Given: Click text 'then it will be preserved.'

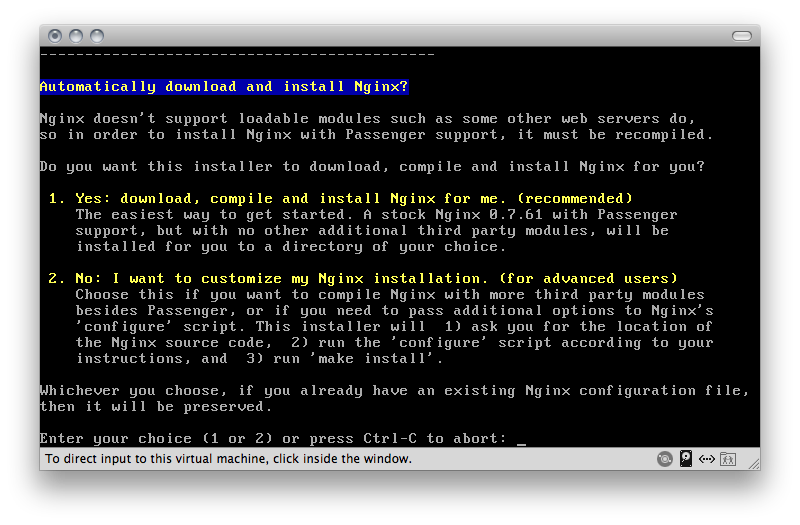Looking at the screenshot, I should [x=156, y=407].
